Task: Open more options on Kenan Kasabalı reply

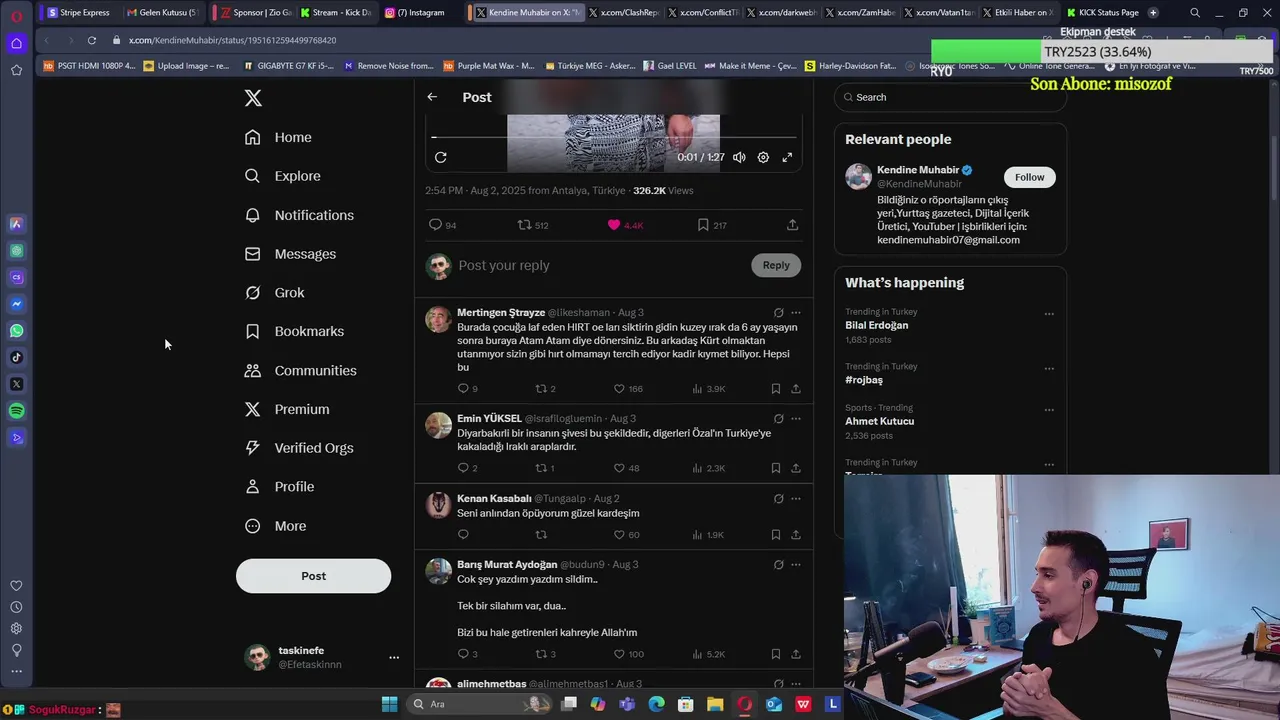Action: coord(796,498)
